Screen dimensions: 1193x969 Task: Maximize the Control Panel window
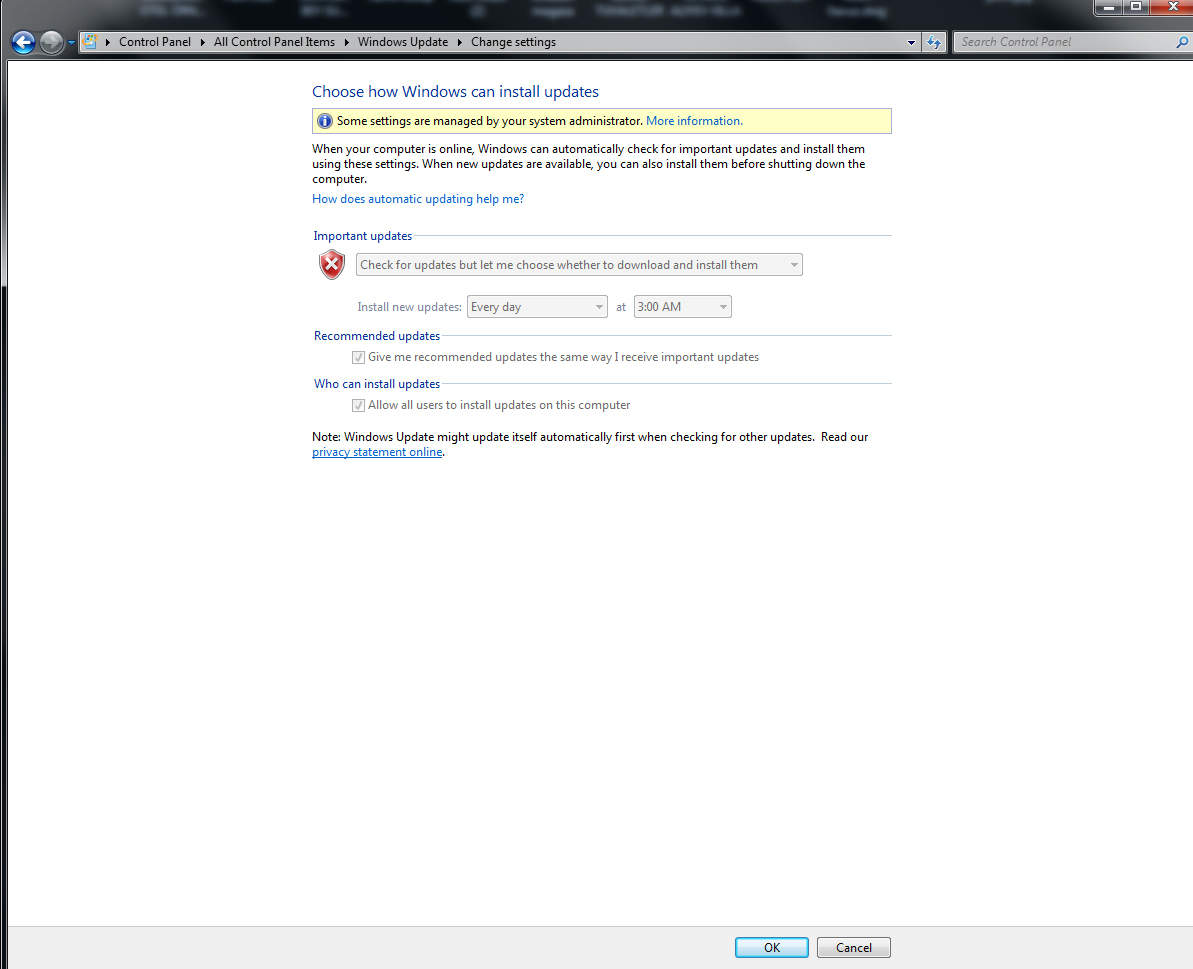(1135, 7)
